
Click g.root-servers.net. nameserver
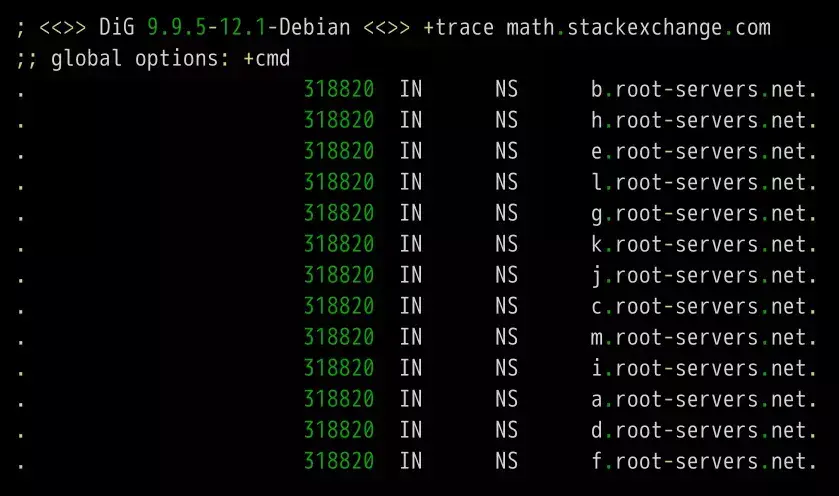pos(704,213)
